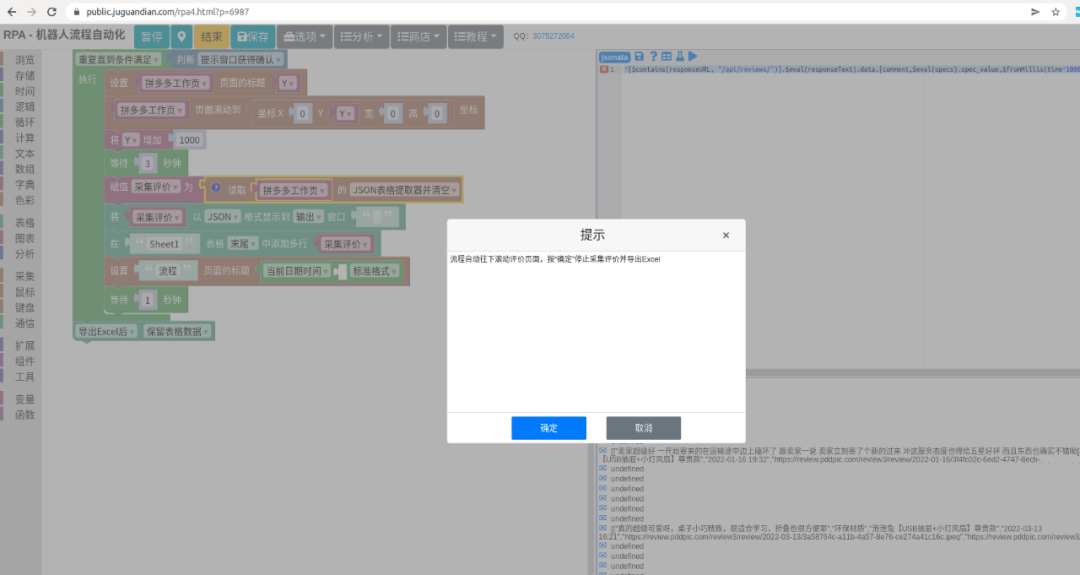Open the JSON表格提取器并清空 dropdown

pos(404,190)
